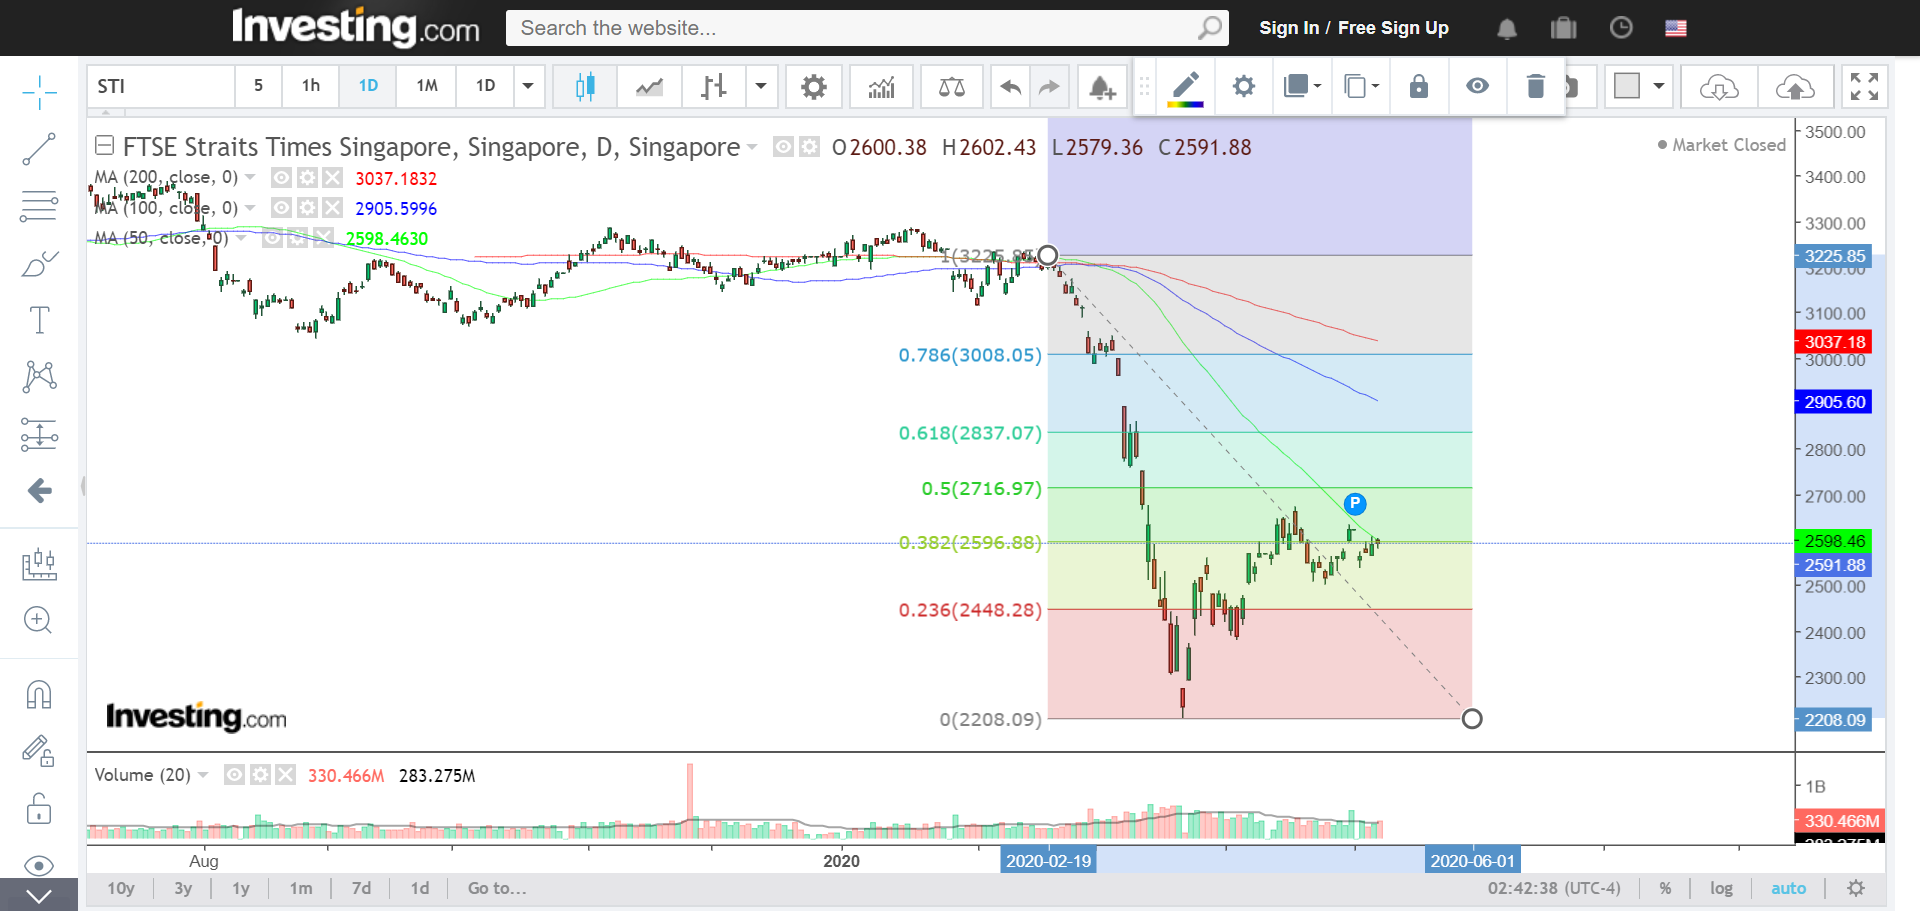Lock the selected drawing with padlock
The image size is (1920, 911).
point(1418,87)
